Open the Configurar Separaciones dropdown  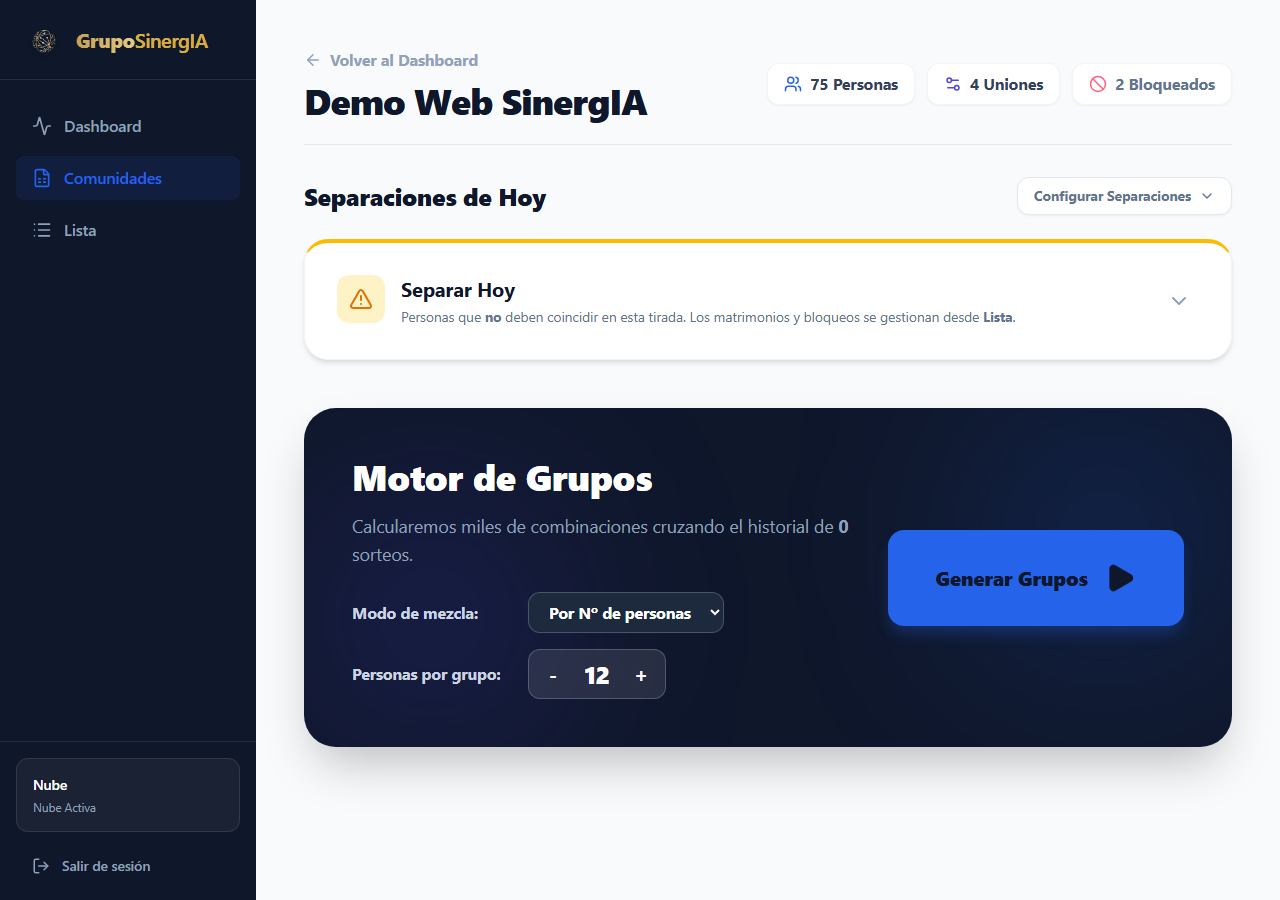click(1124, 196)
